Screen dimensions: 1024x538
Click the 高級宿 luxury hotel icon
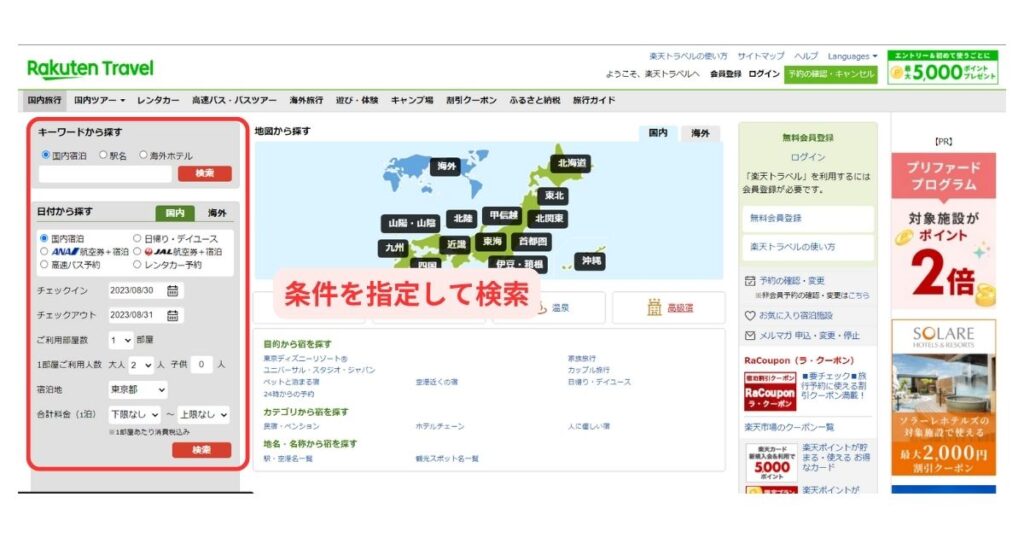(x=654, y=307)
